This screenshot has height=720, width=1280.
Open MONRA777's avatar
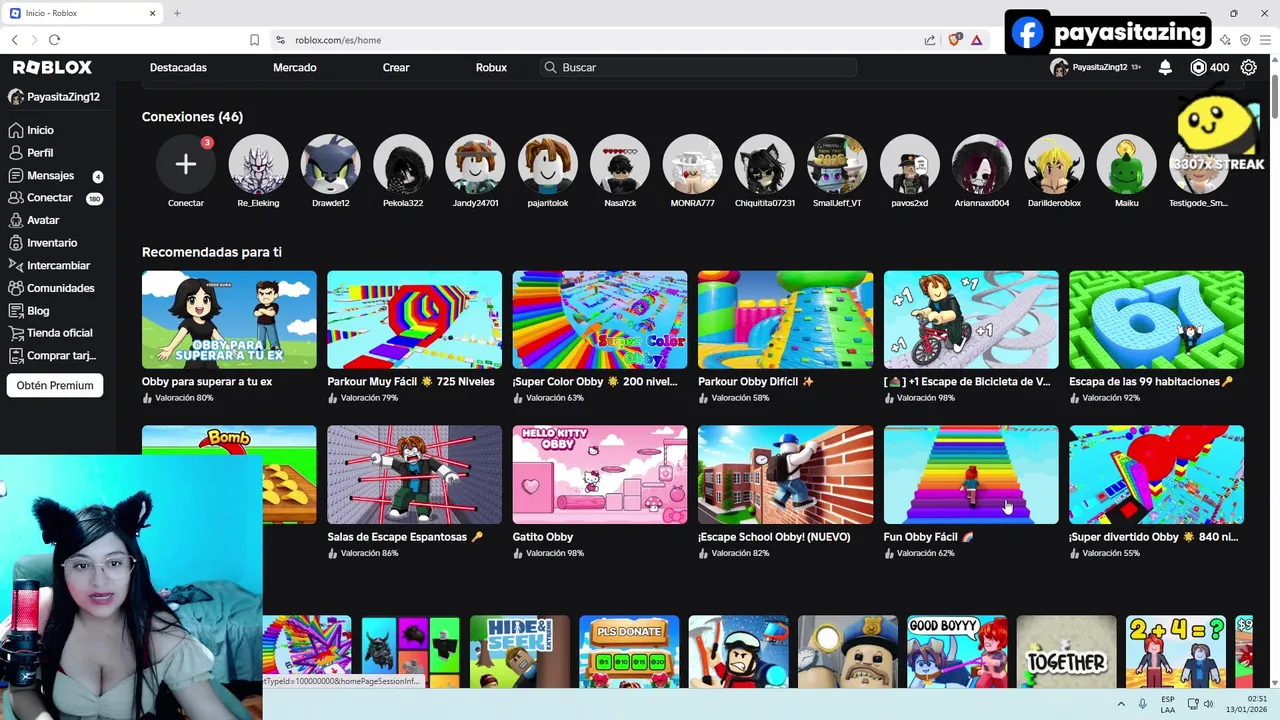click(692, 164)
